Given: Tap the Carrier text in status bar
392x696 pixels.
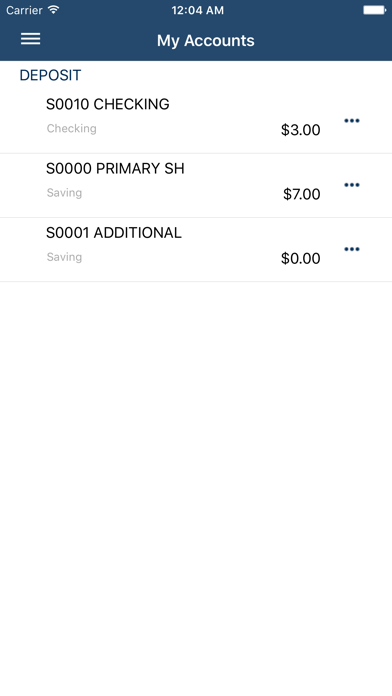Looking at the screenshot, I should [24, 10].
